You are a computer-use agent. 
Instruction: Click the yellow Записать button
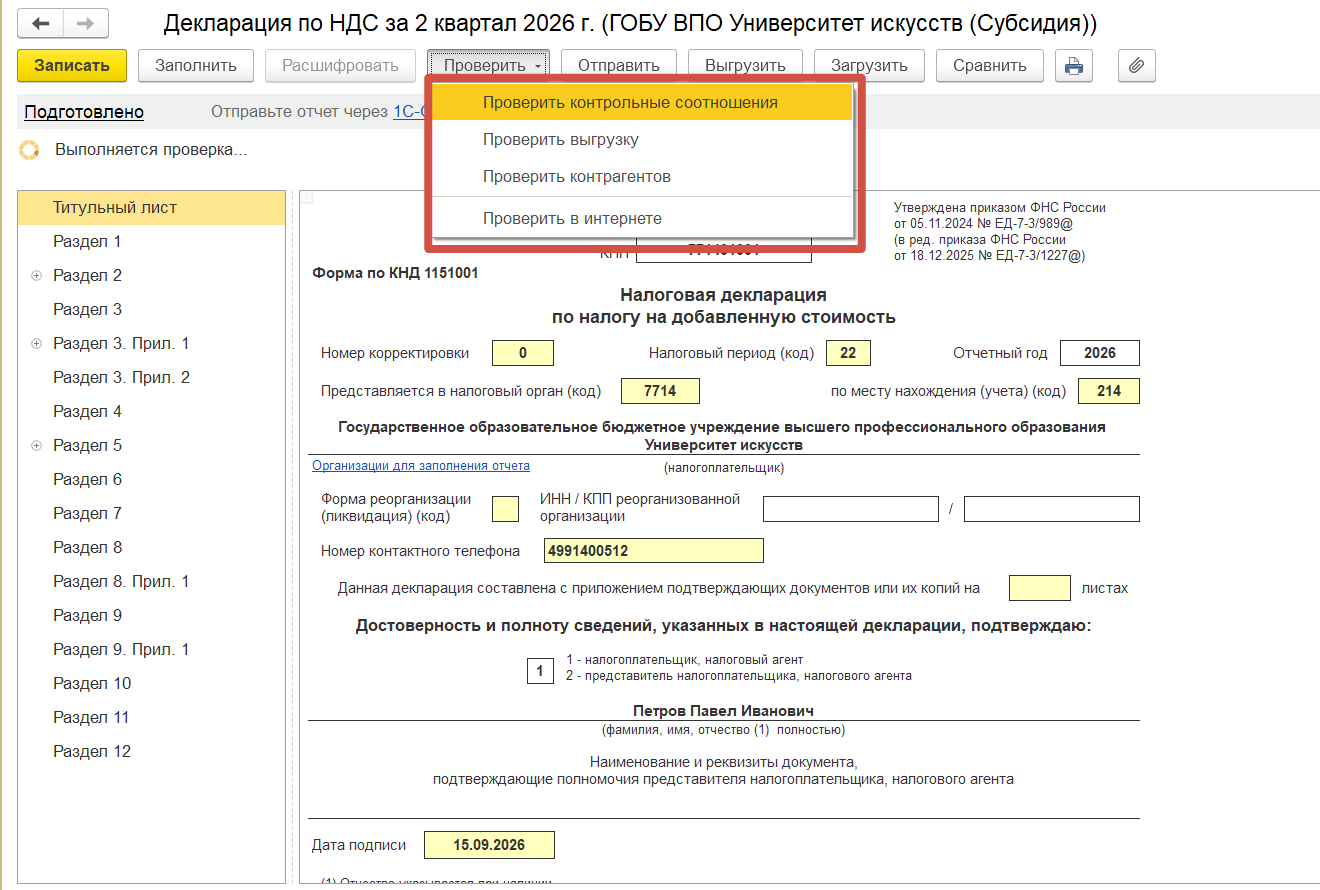(72, 66)
